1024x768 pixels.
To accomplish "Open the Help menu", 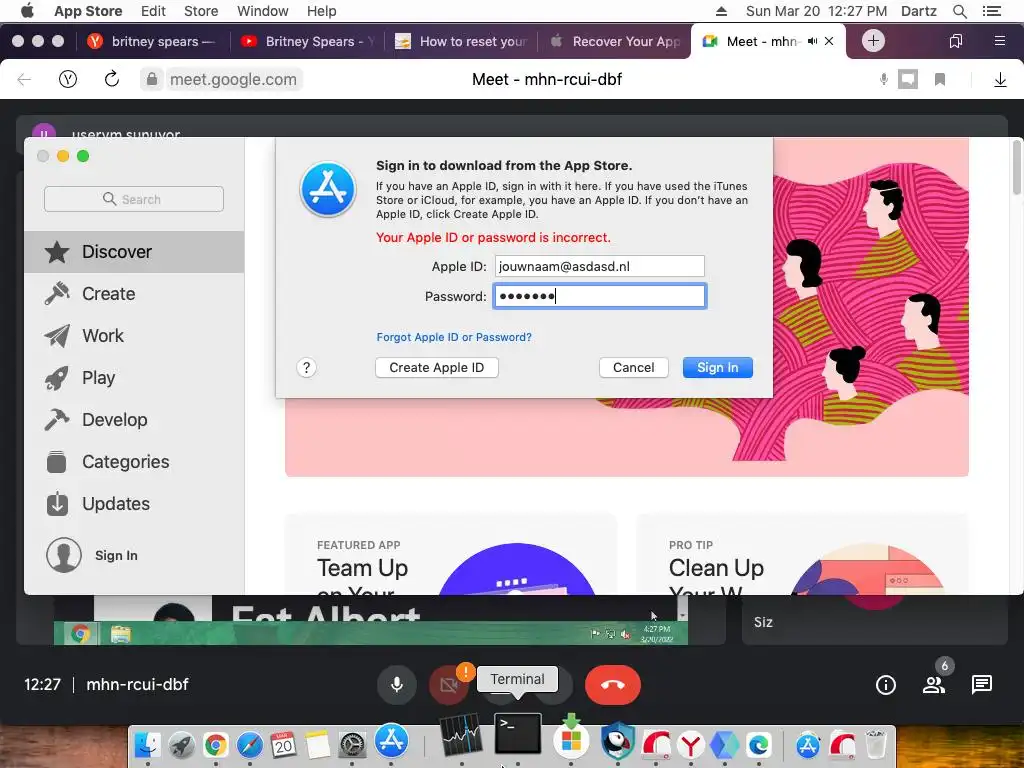I will 322,11.
